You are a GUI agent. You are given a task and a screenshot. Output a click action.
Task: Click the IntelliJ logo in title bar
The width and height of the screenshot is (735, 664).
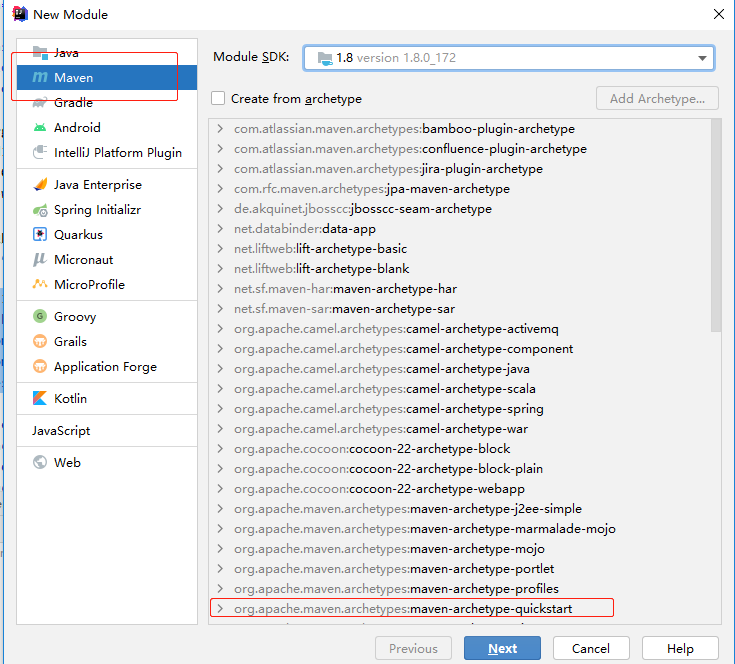tap(20, 14)
